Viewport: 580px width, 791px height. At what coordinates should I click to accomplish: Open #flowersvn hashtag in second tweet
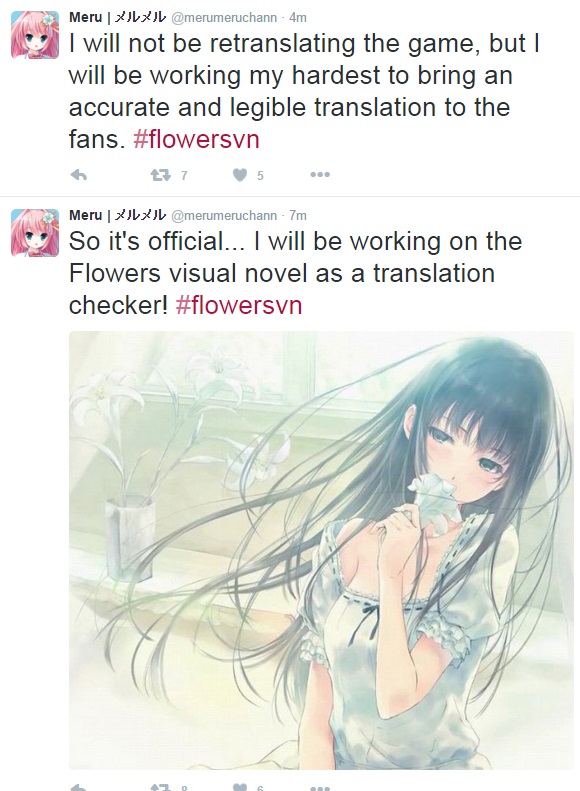[x=239, y=305]
